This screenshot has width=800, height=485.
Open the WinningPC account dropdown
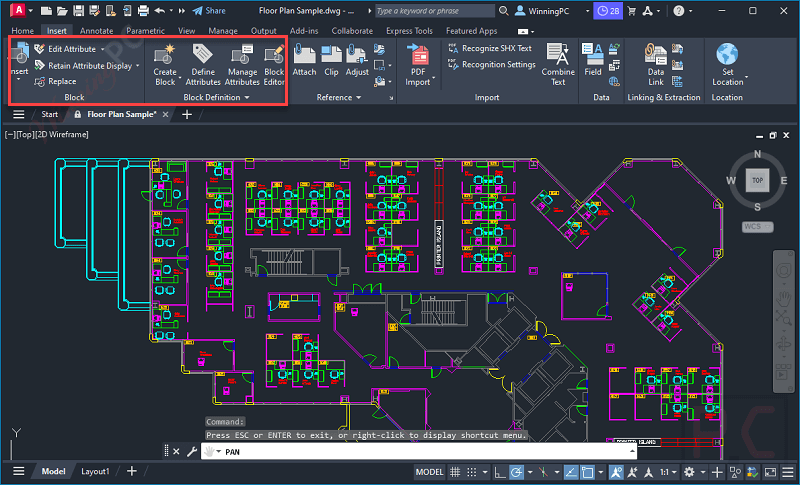click(x=587, y=11)
